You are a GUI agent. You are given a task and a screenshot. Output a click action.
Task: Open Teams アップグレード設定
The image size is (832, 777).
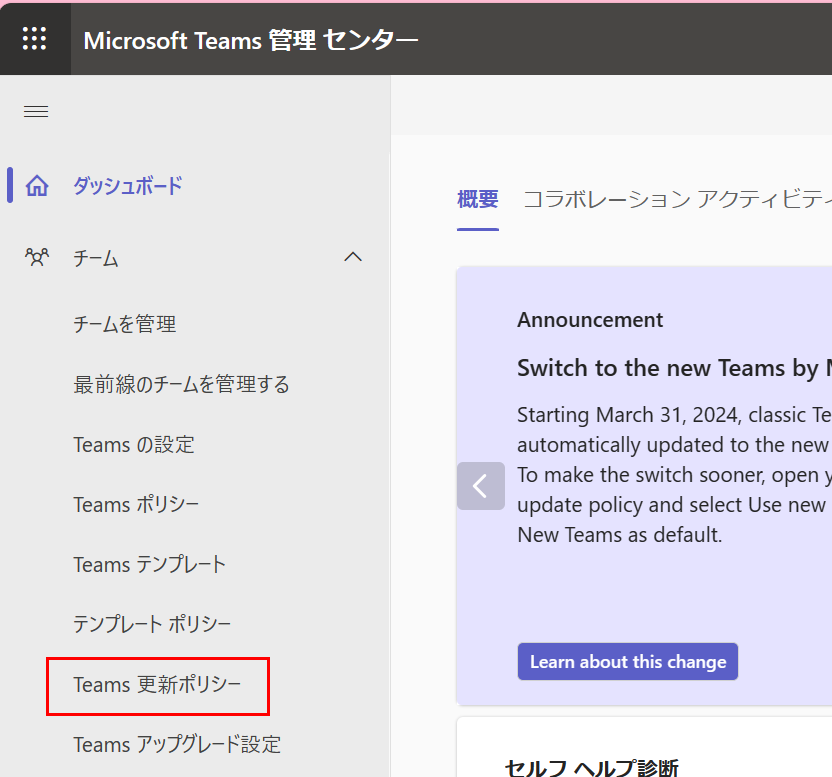[177, 744]
